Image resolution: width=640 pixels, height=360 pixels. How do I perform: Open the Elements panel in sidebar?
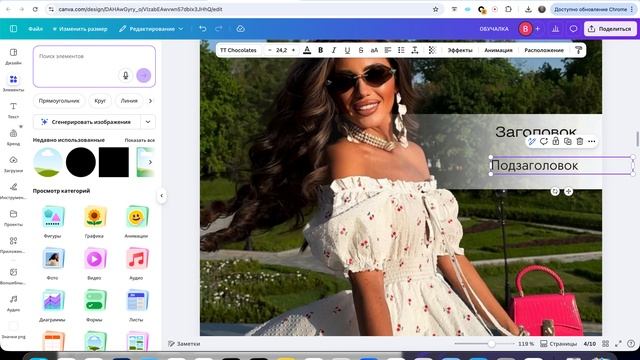13,83
